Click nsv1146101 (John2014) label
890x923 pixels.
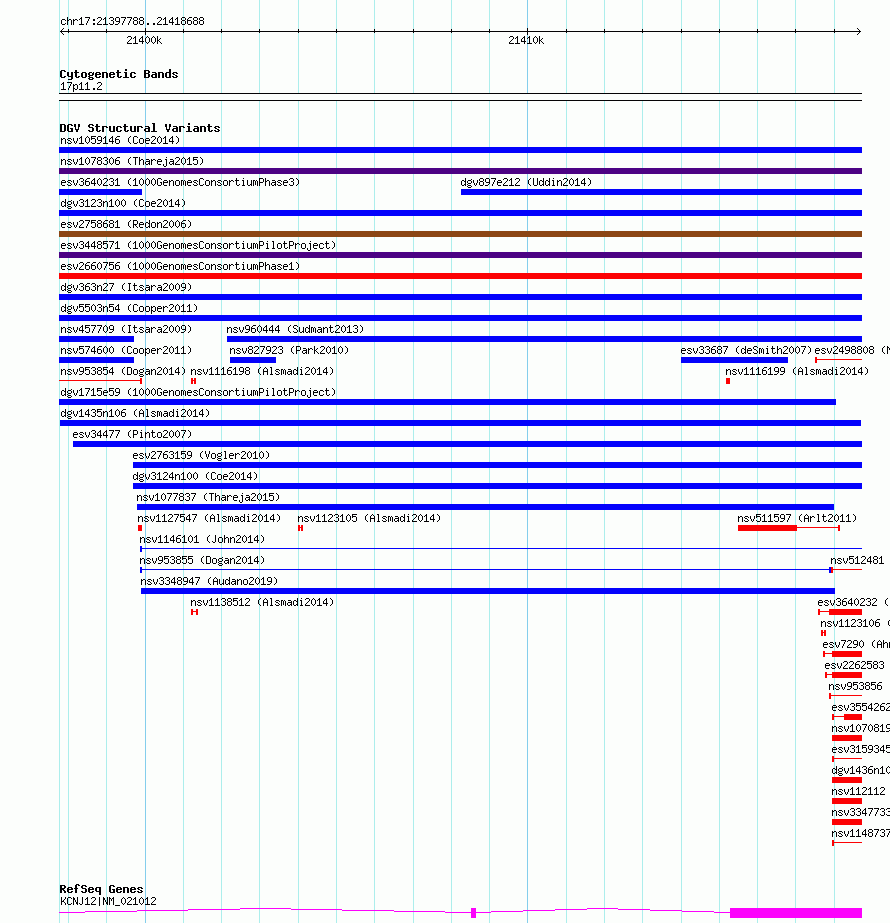tap(202, 539)
